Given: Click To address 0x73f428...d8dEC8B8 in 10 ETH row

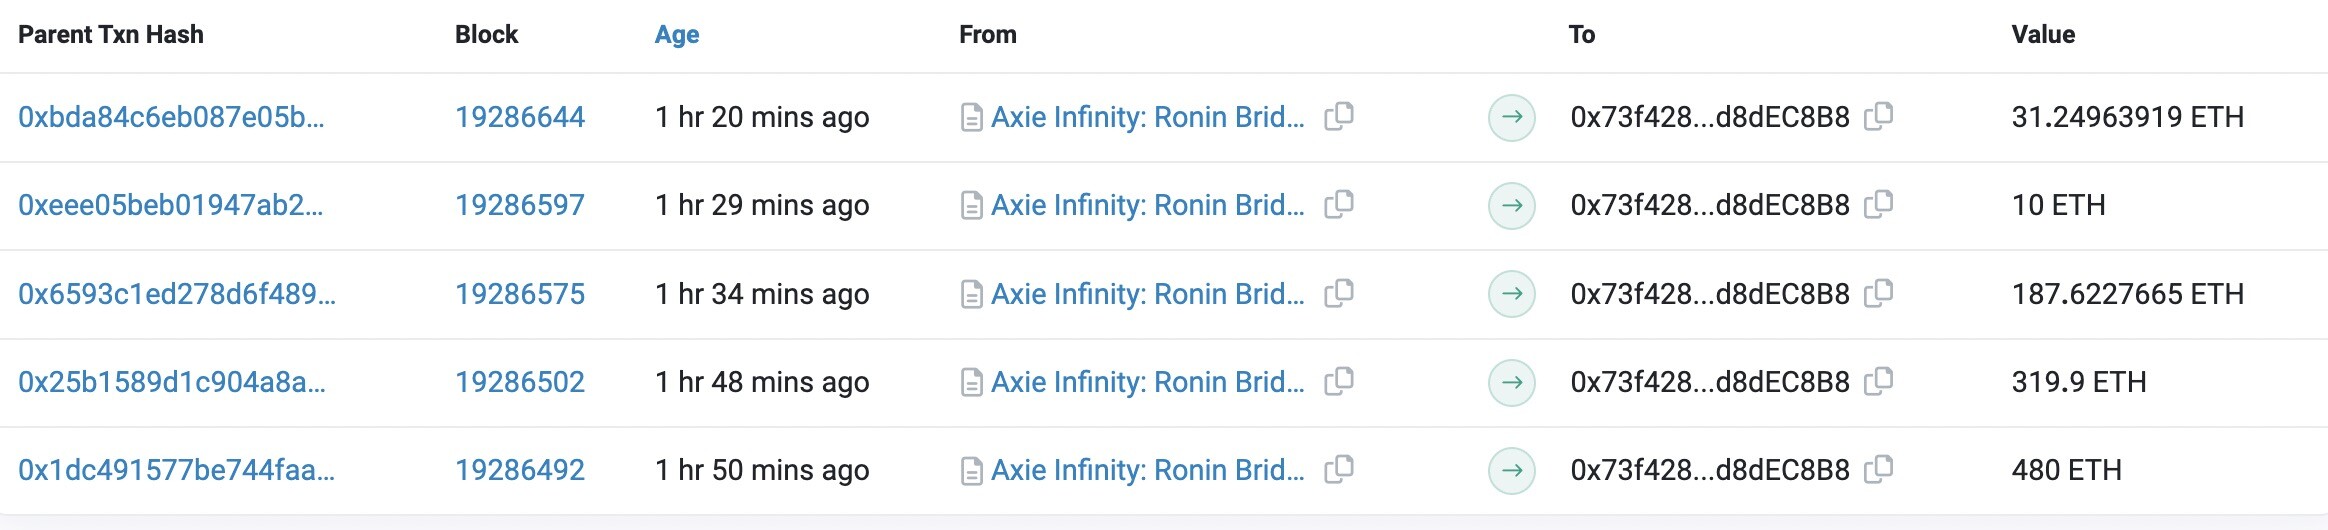Looking at the screenshot, I should 1710,205.
